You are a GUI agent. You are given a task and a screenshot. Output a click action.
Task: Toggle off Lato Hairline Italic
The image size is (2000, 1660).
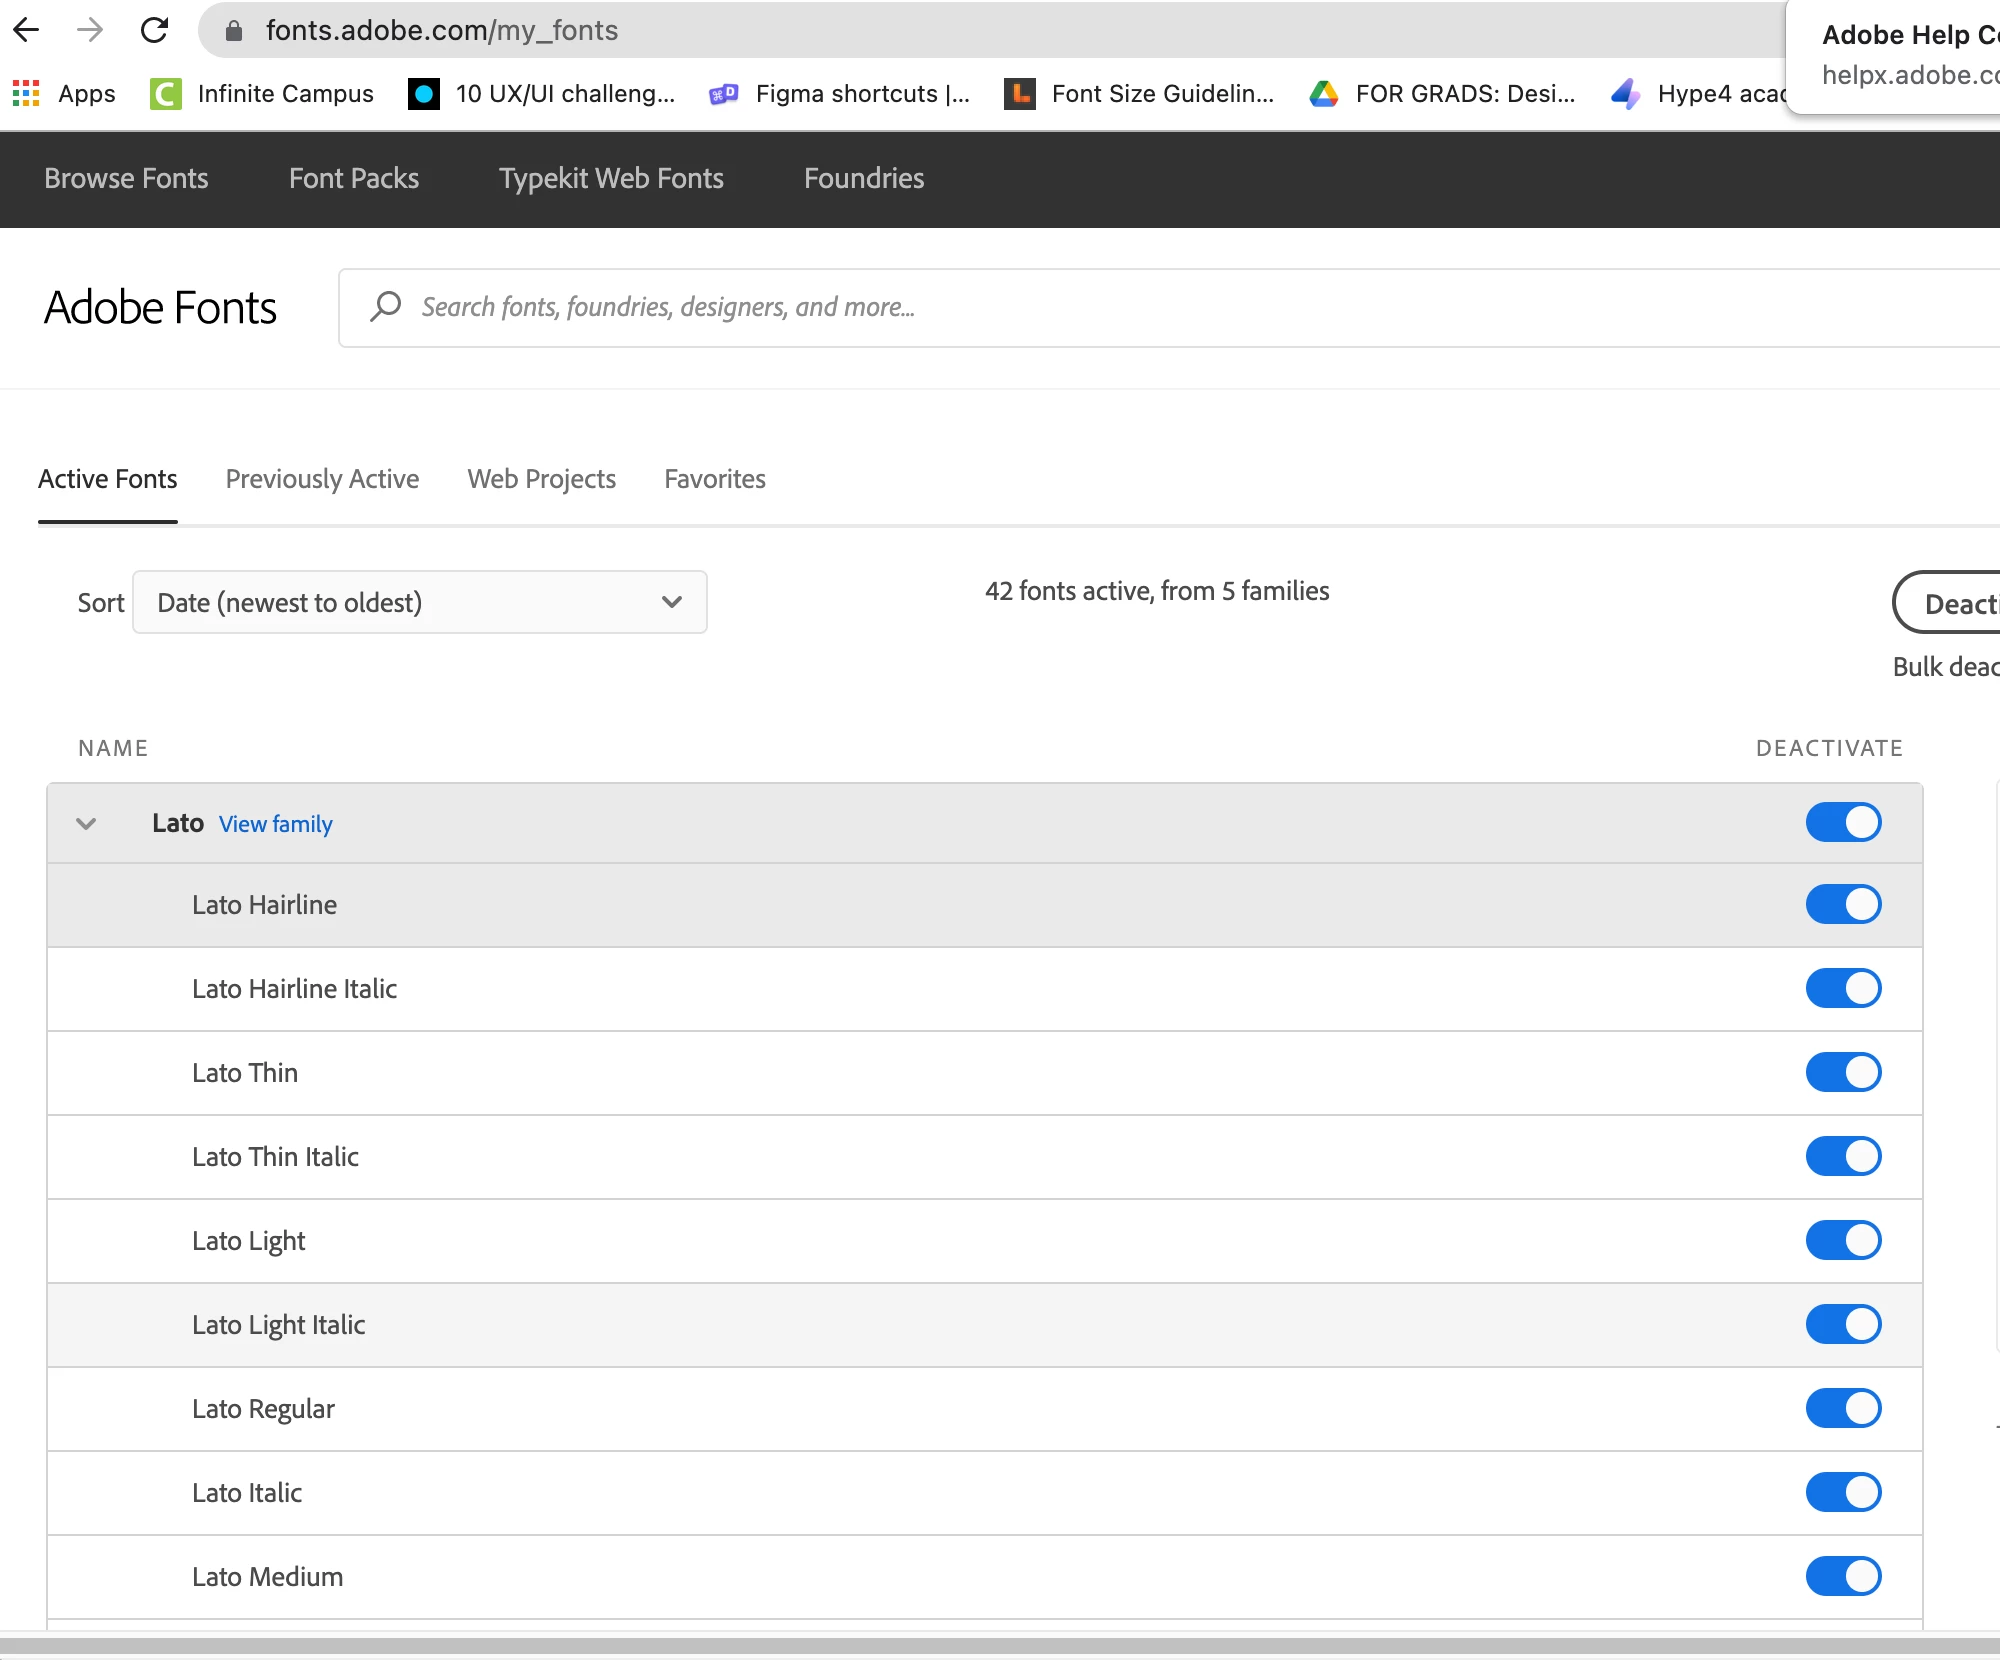coord(1843,989)
